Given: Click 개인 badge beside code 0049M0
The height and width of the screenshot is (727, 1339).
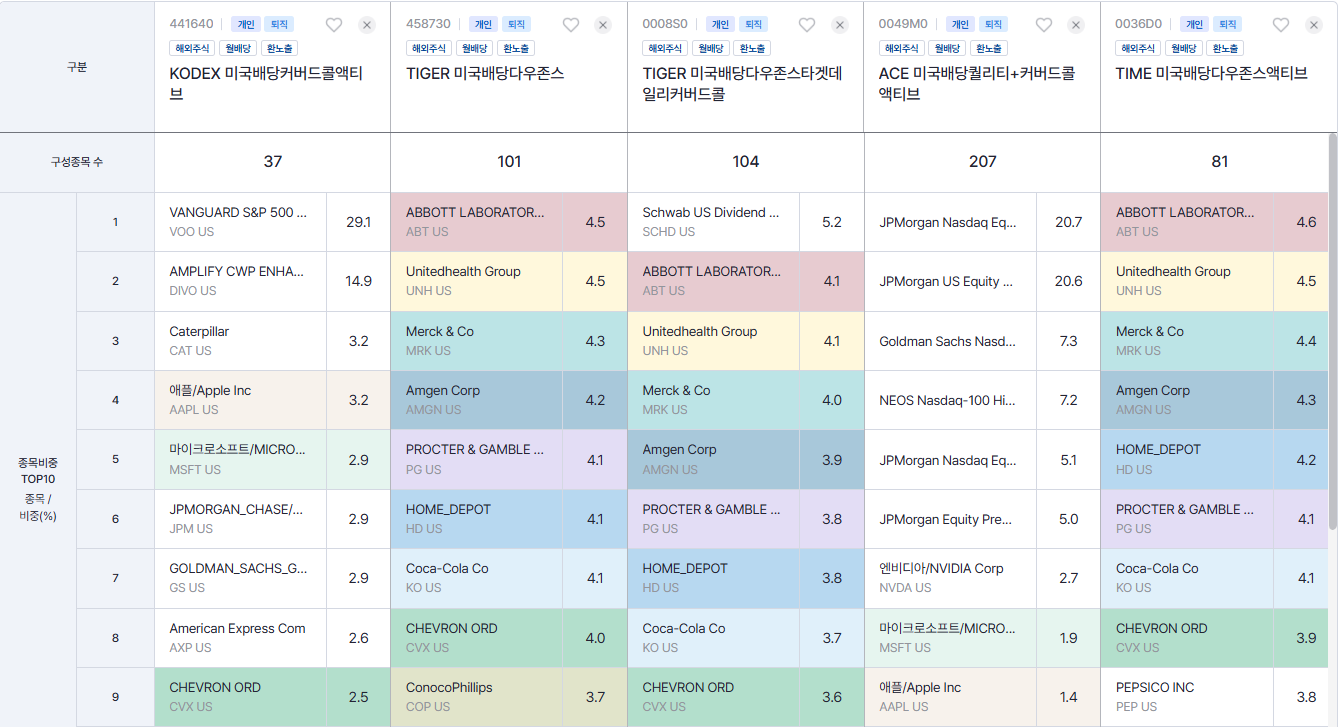Looking at the screenshot, I should [958, 24].
